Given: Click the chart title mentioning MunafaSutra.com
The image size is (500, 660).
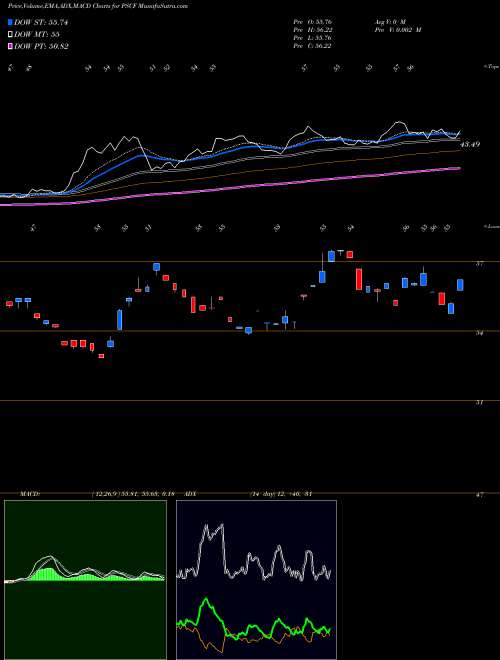Looking at the screenshot, I should pos(98,6).
